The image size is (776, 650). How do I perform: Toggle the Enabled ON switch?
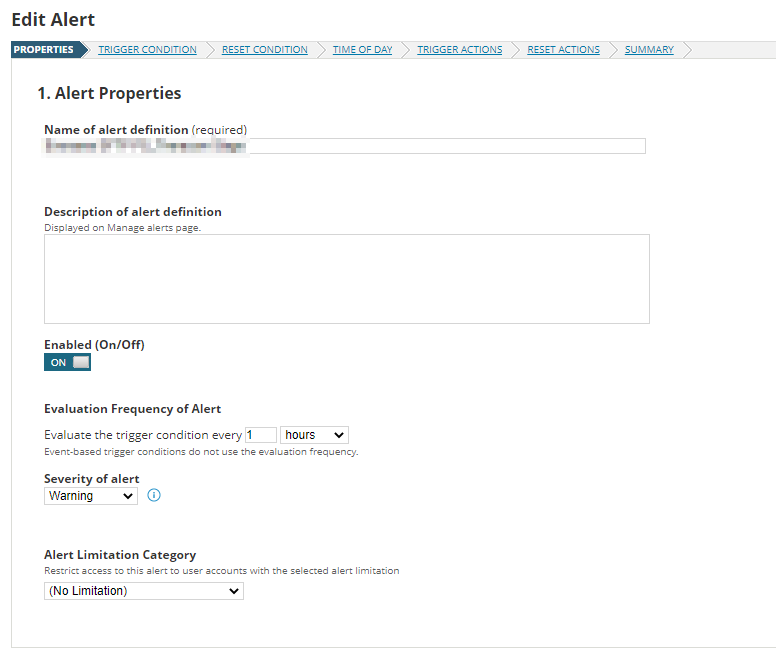[x=67, y=362]
